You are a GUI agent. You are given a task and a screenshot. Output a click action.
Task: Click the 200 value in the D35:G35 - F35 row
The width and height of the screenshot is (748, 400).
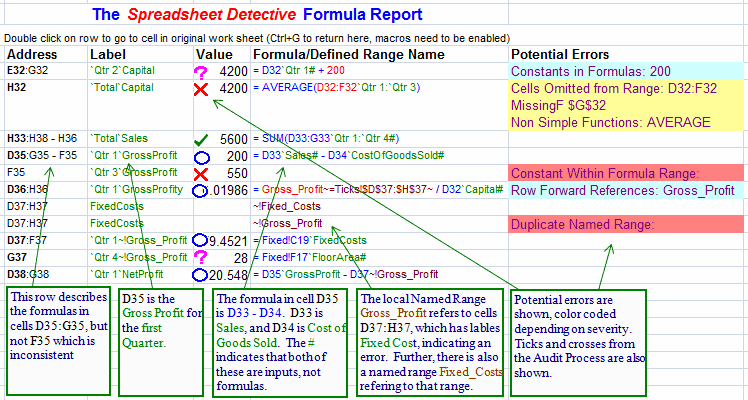(x=238, y=157)
